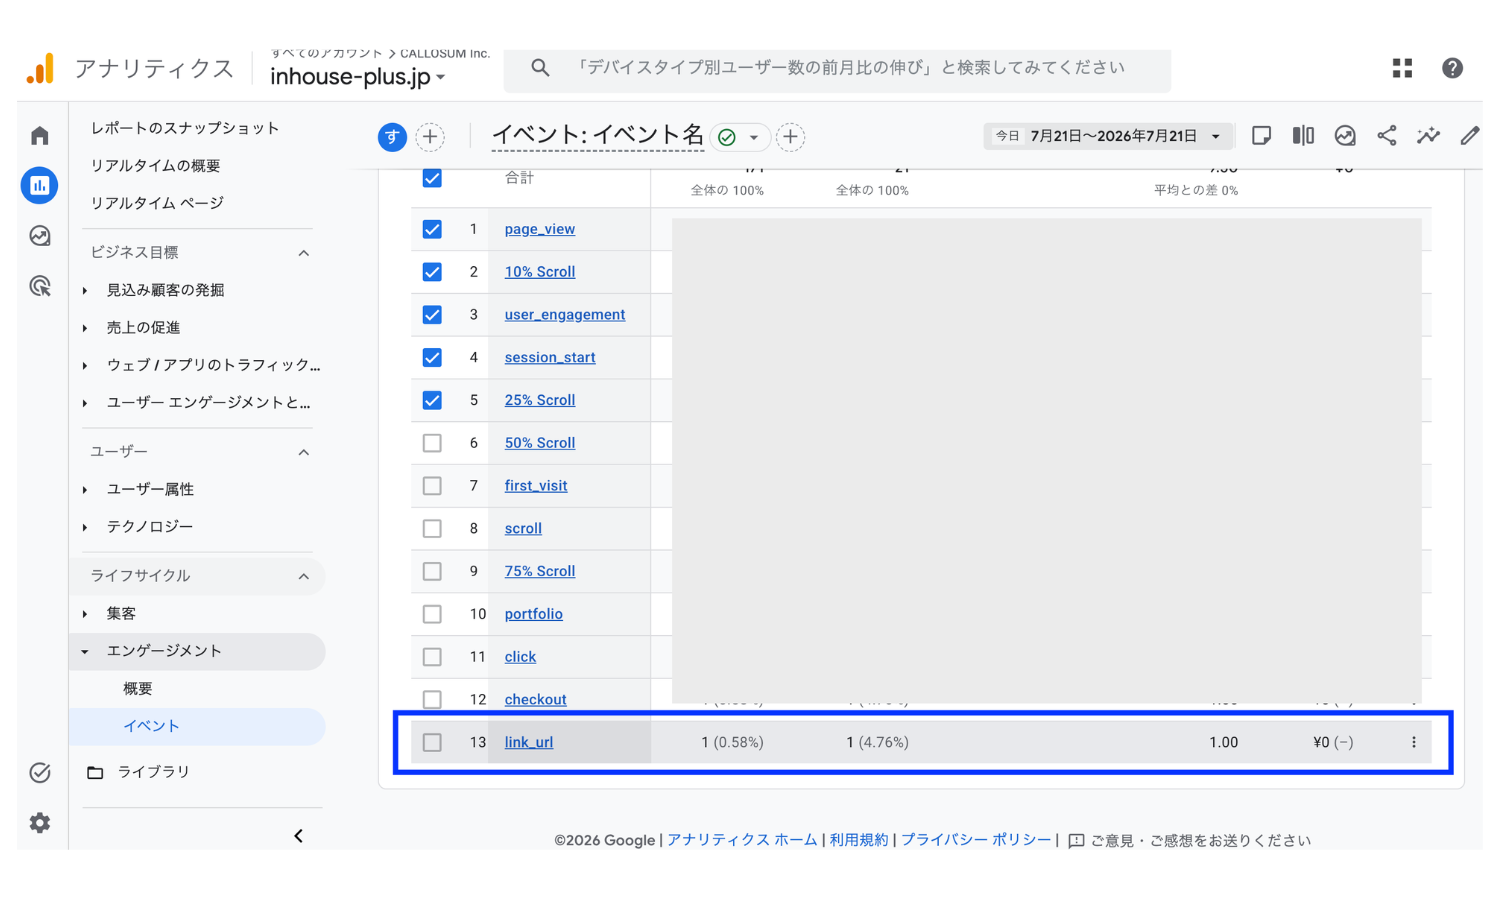Collapse the ビジネス目標 section

pyautogui.click(x=304, y=253)
